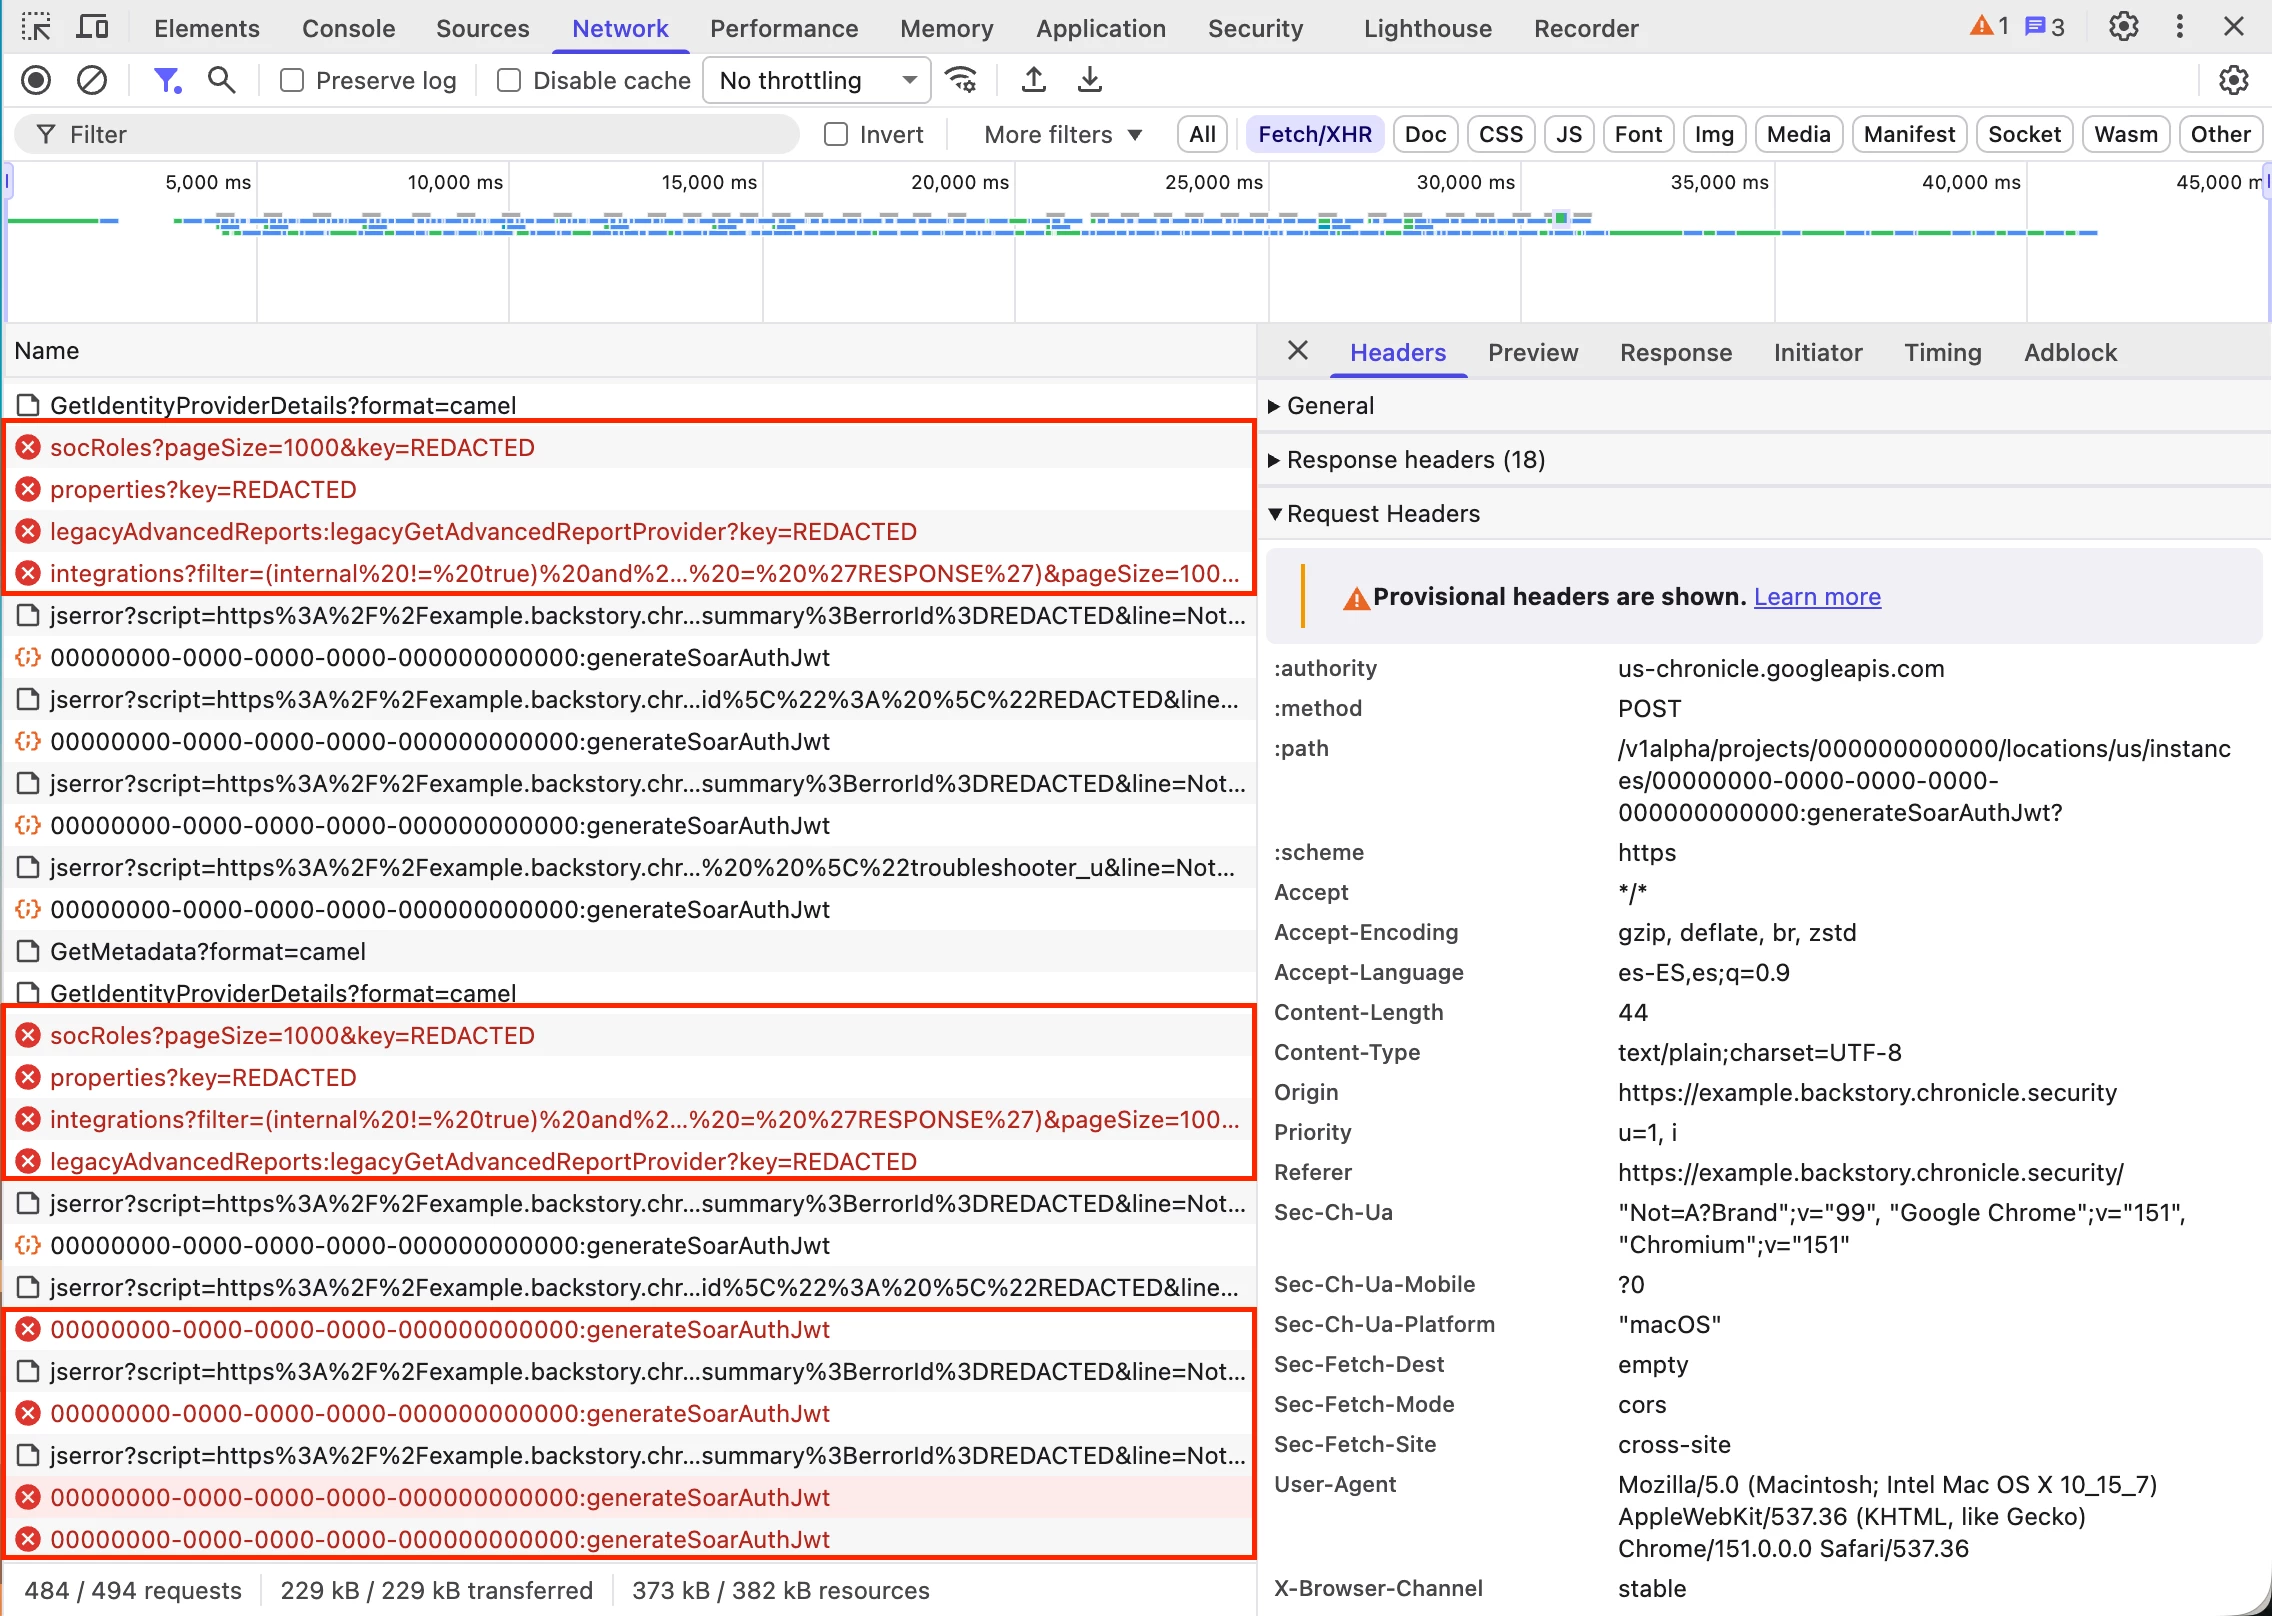Toggle the Wasm type filter
This screenshot has height=1616, width=2272.
[2126, 134]
